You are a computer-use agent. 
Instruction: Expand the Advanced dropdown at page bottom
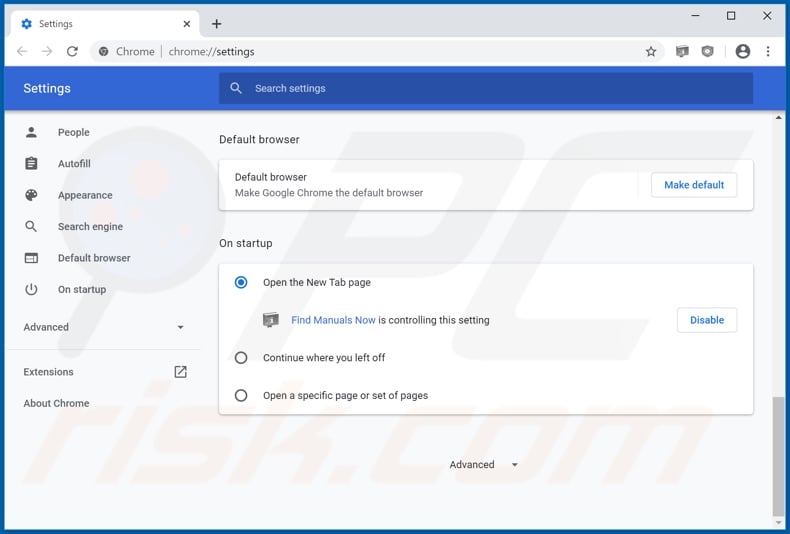tap(484, 464)
